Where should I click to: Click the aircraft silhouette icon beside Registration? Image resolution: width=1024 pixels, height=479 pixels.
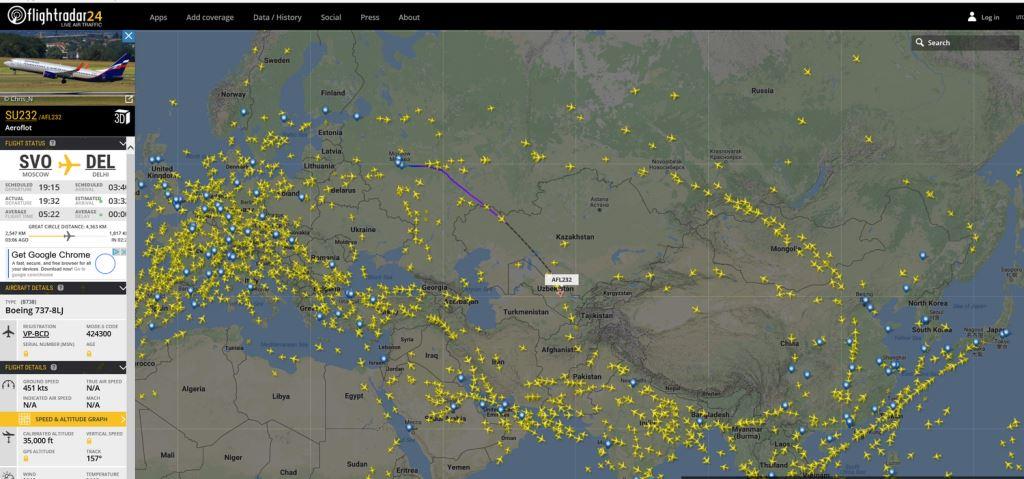coord(8,332)
